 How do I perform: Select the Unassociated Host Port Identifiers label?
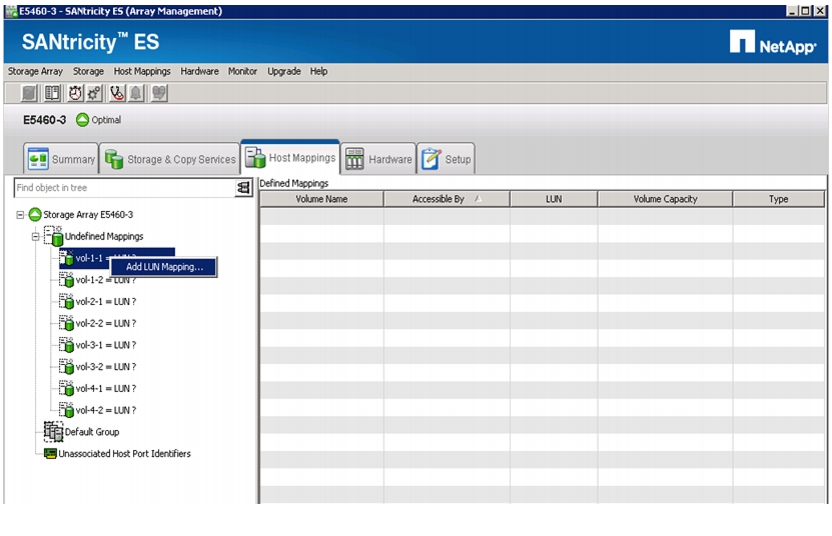[x=125, y=454]
